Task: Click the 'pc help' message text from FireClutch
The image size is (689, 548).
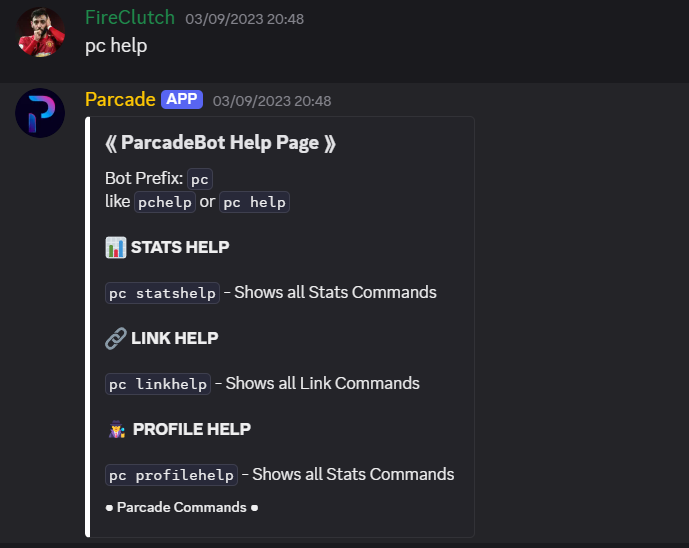Action: 116,46
